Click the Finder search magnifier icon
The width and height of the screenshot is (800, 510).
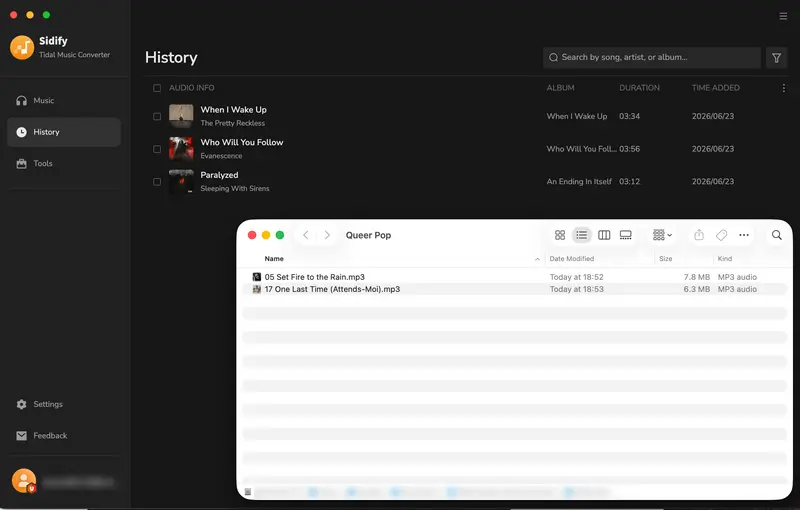[777, 235]
